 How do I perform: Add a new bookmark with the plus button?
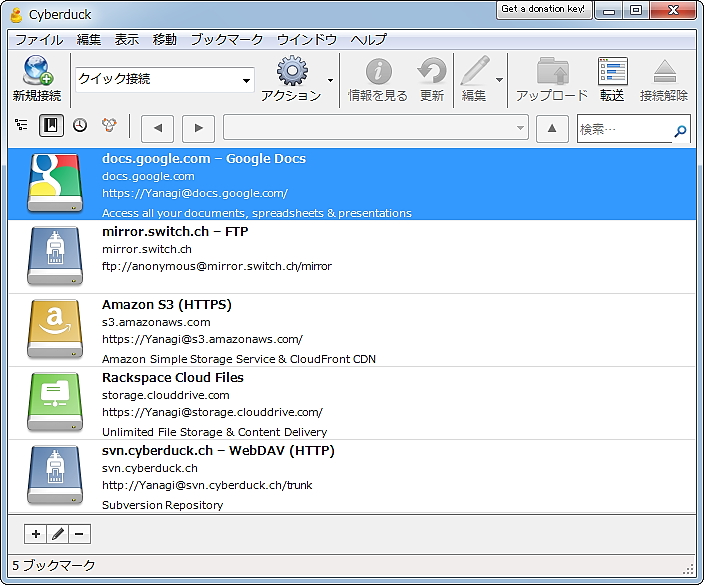click(x=35, y=534)
